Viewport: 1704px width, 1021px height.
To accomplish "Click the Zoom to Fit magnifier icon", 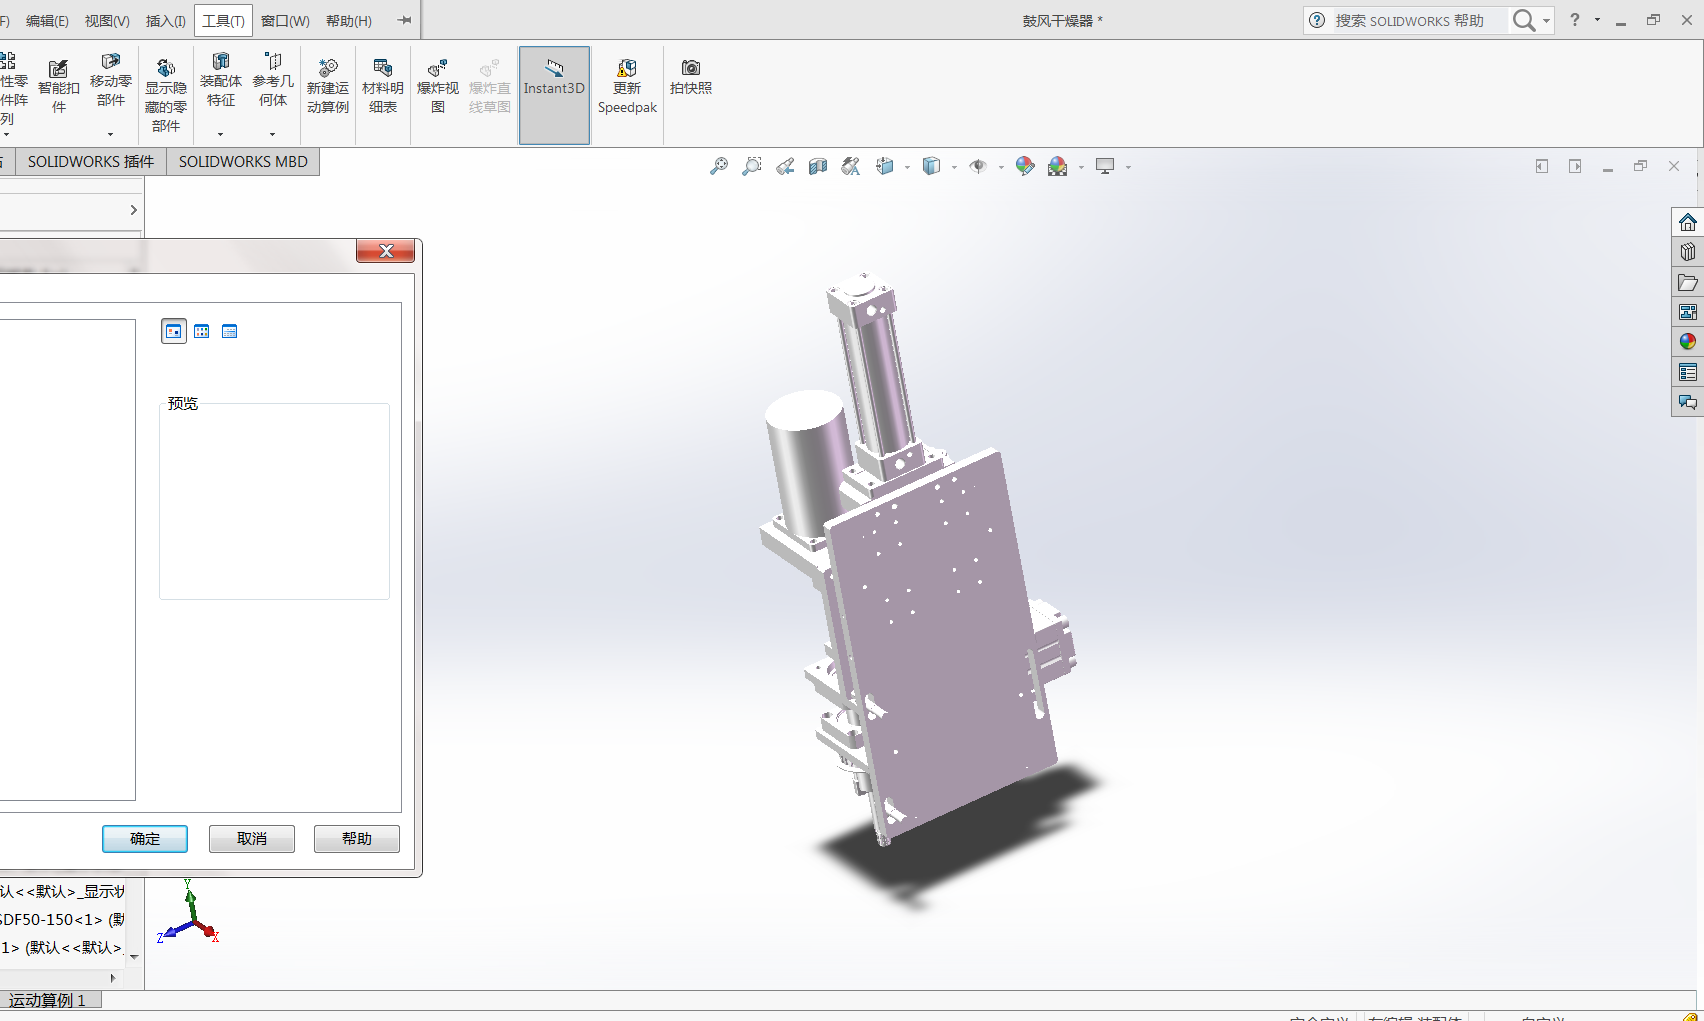I will click(x=718, y=167).
